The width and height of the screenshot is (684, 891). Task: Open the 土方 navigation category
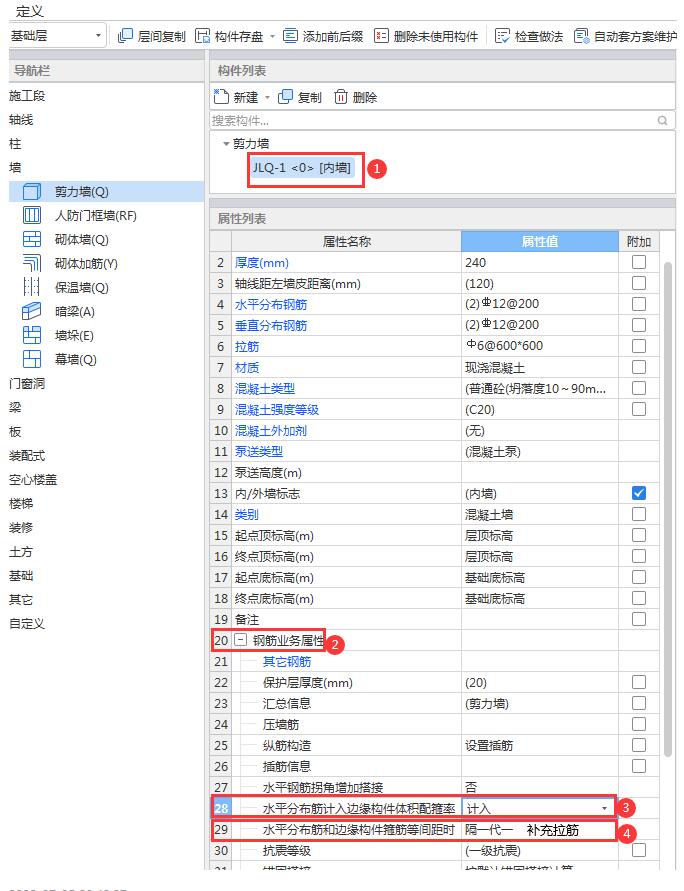pos(21,552)
